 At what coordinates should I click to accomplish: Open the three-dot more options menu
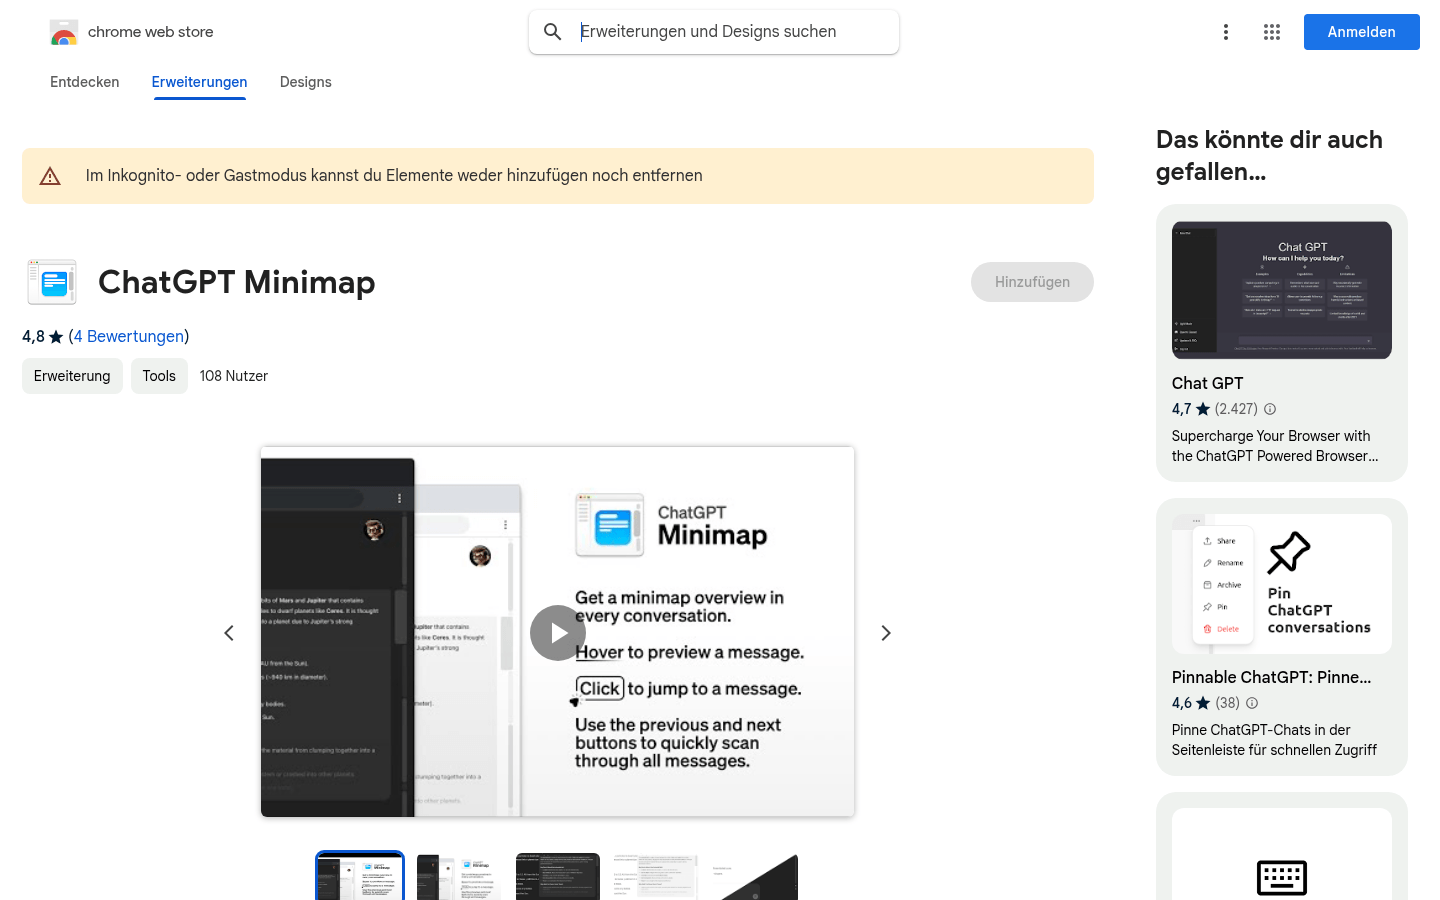[x=1226, y=32]
